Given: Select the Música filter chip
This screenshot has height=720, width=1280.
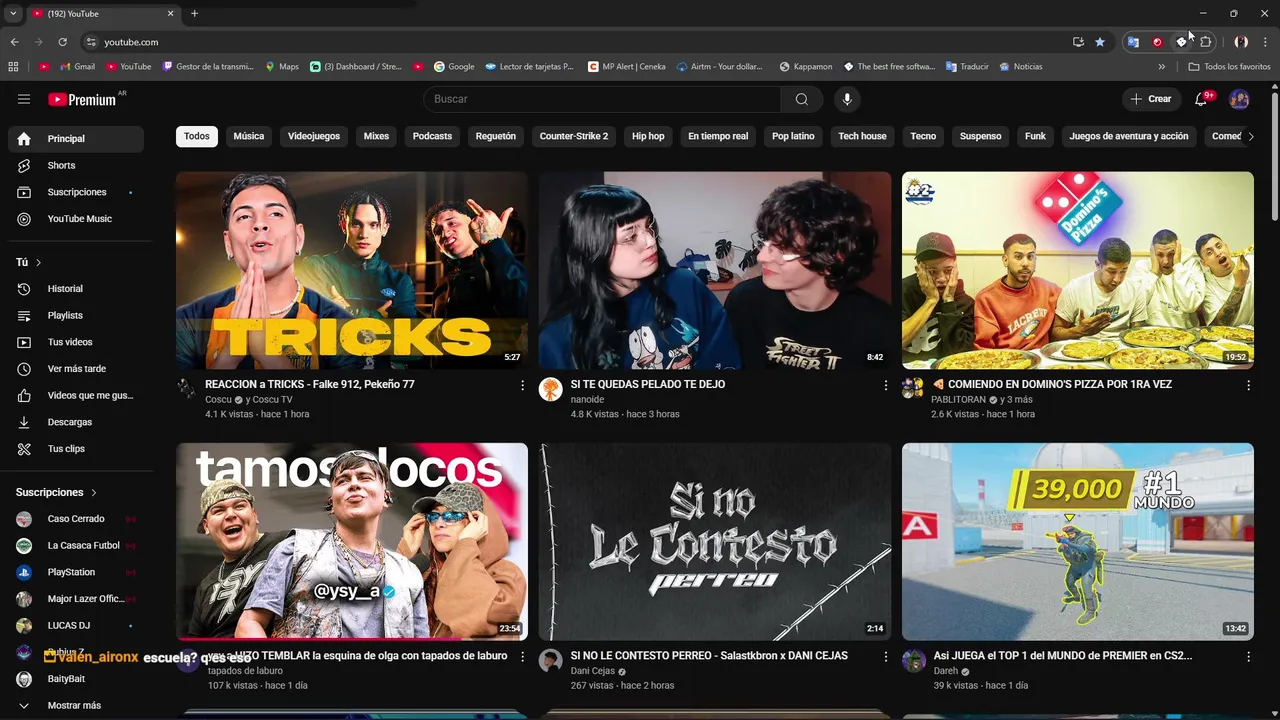Looking at the screenshot, I should (249, 136).
